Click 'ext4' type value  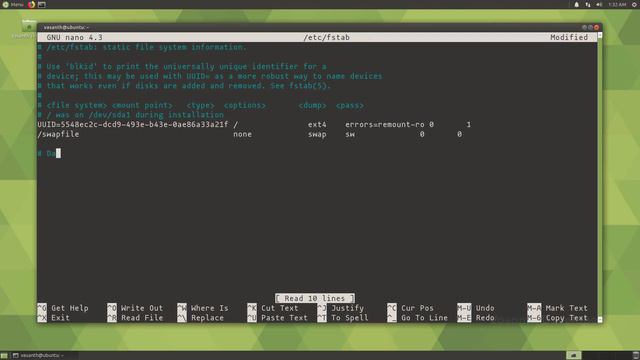[x=317, y=124]
